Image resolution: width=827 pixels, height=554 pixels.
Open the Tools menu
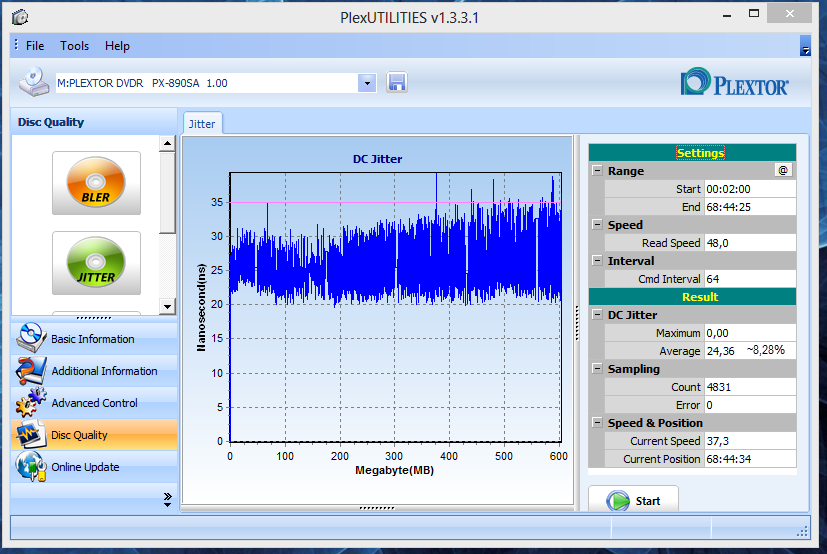click(74, 46)
